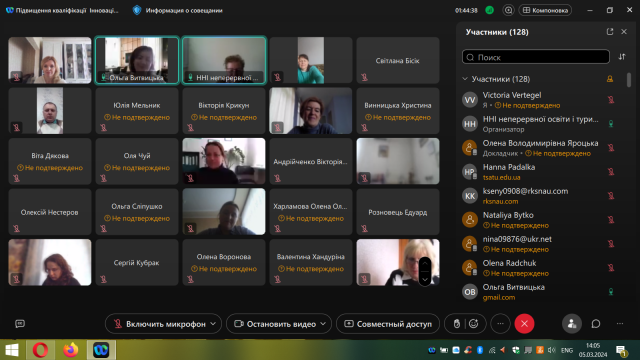Click Остановить видео button
This screenshot has height=360, width=640.
[x=276, y=324]
